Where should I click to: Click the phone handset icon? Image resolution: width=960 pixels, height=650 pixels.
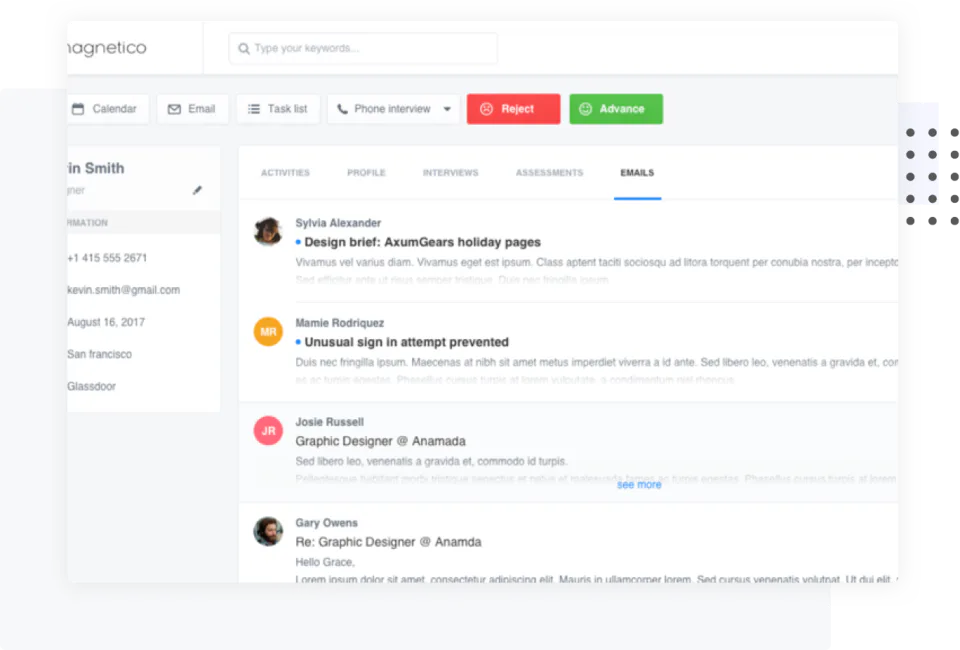coord(342,109)
